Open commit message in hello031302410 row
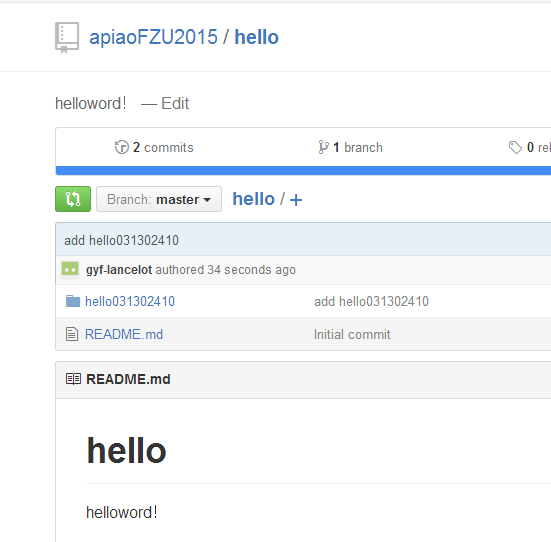Viewport: 551px width, 542px height. click(x=371, y=301)
